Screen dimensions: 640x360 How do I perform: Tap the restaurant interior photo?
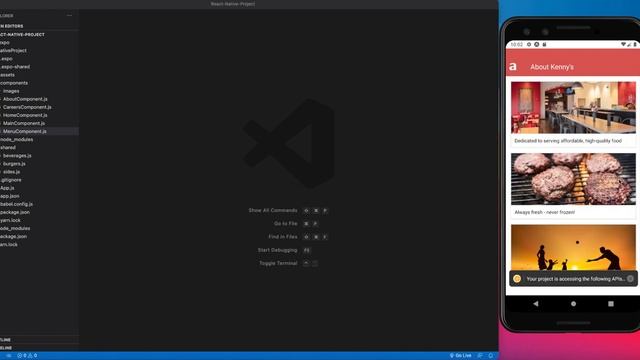[x=573, y=107]
